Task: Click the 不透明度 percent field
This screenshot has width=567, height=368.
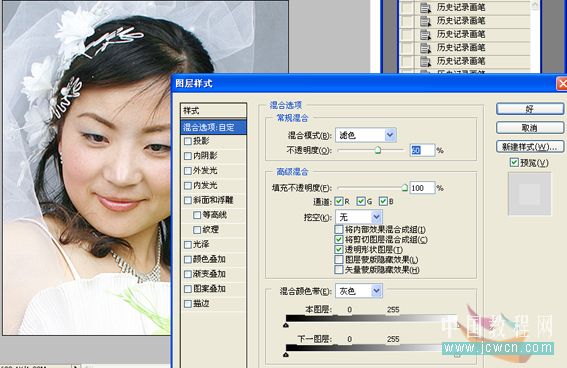Action: [x=422, y=150]
